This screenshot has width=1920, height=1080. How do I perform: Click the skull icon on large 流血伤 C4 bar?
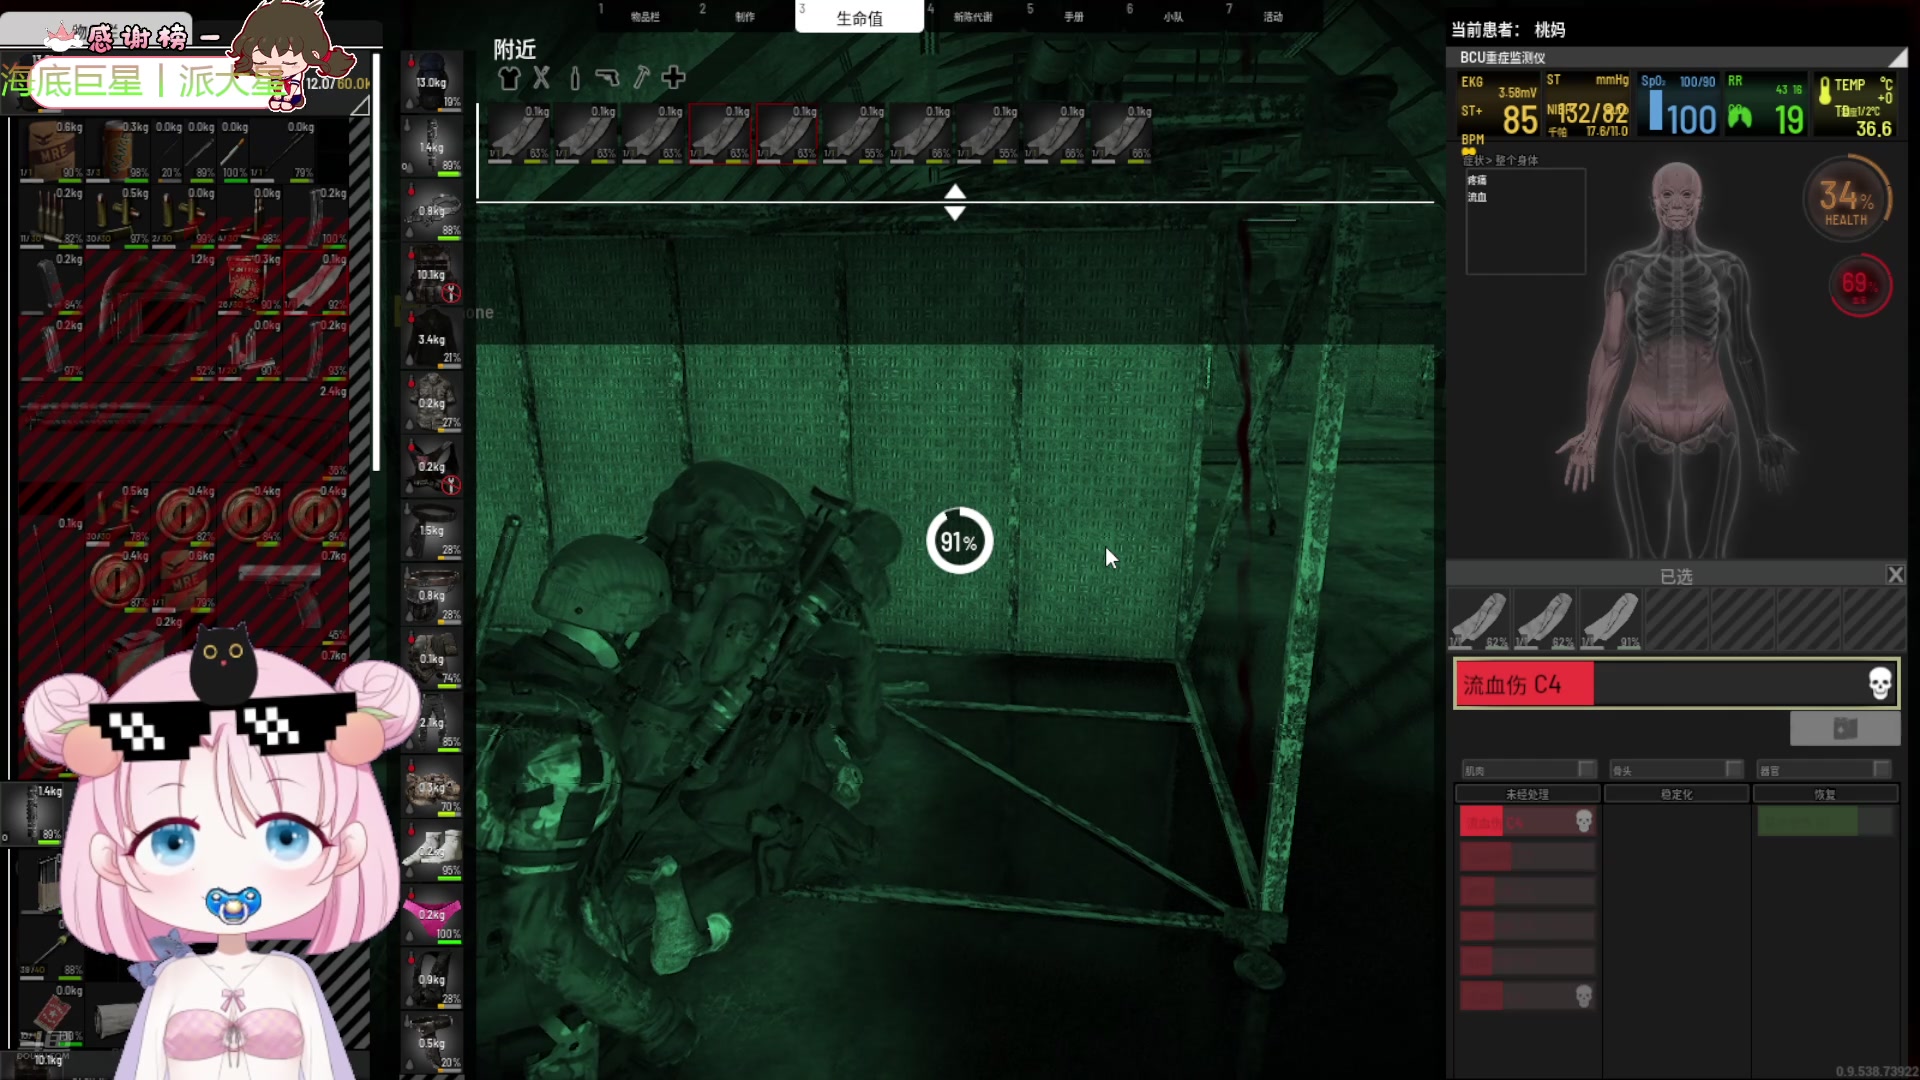tap(1879, 683)
